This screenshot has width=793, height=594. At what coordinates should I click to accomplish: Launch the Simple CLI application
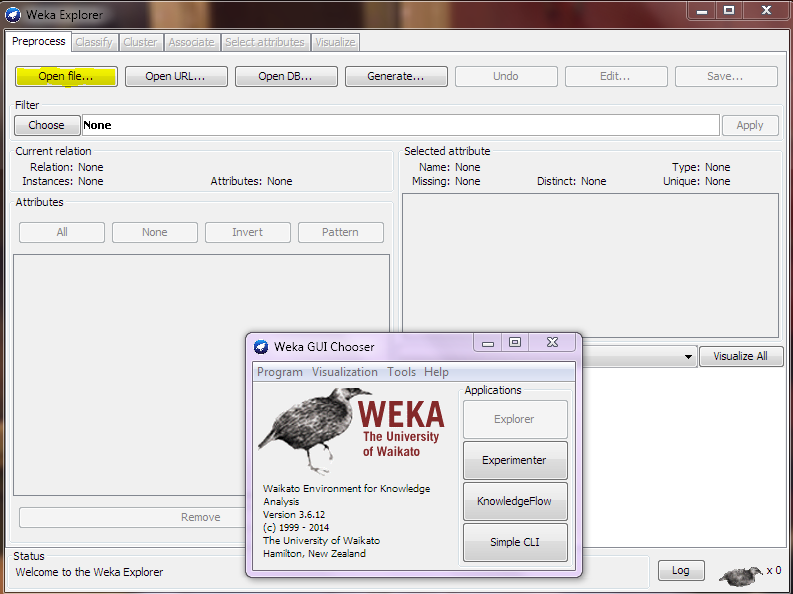pos(515,542)
